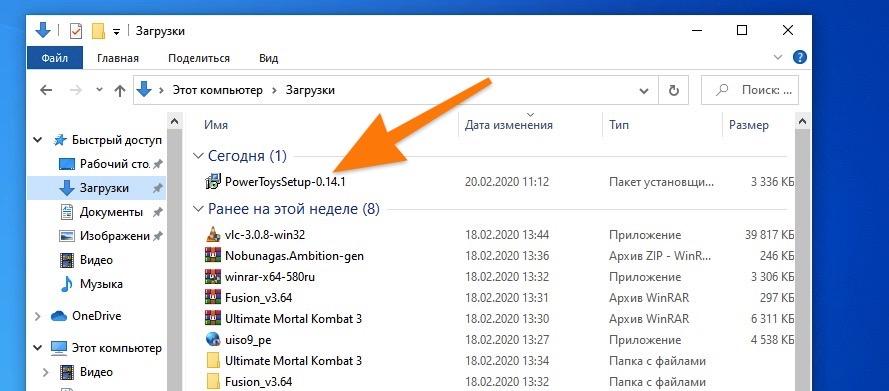Viewport: 889px width, 391px height.
Task: Click the 20.02.2020 11:12 date cell
Action: click(x=507, y=182)
